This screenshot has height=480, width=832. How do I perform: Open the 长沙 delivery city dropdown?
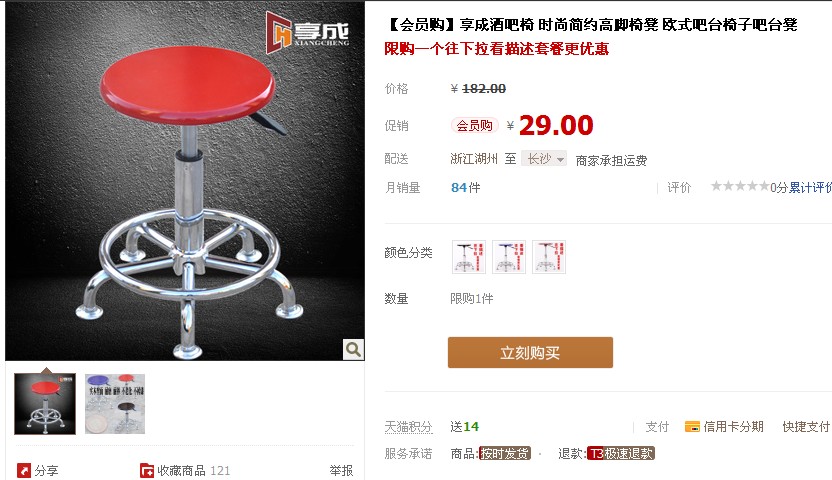point(544,159)
